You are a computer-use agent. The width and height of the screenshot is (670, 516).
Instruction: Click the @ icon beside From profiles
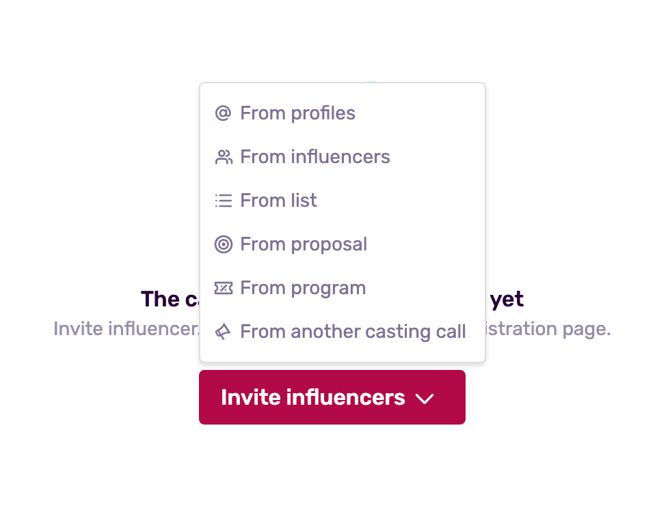coord(223,114)
